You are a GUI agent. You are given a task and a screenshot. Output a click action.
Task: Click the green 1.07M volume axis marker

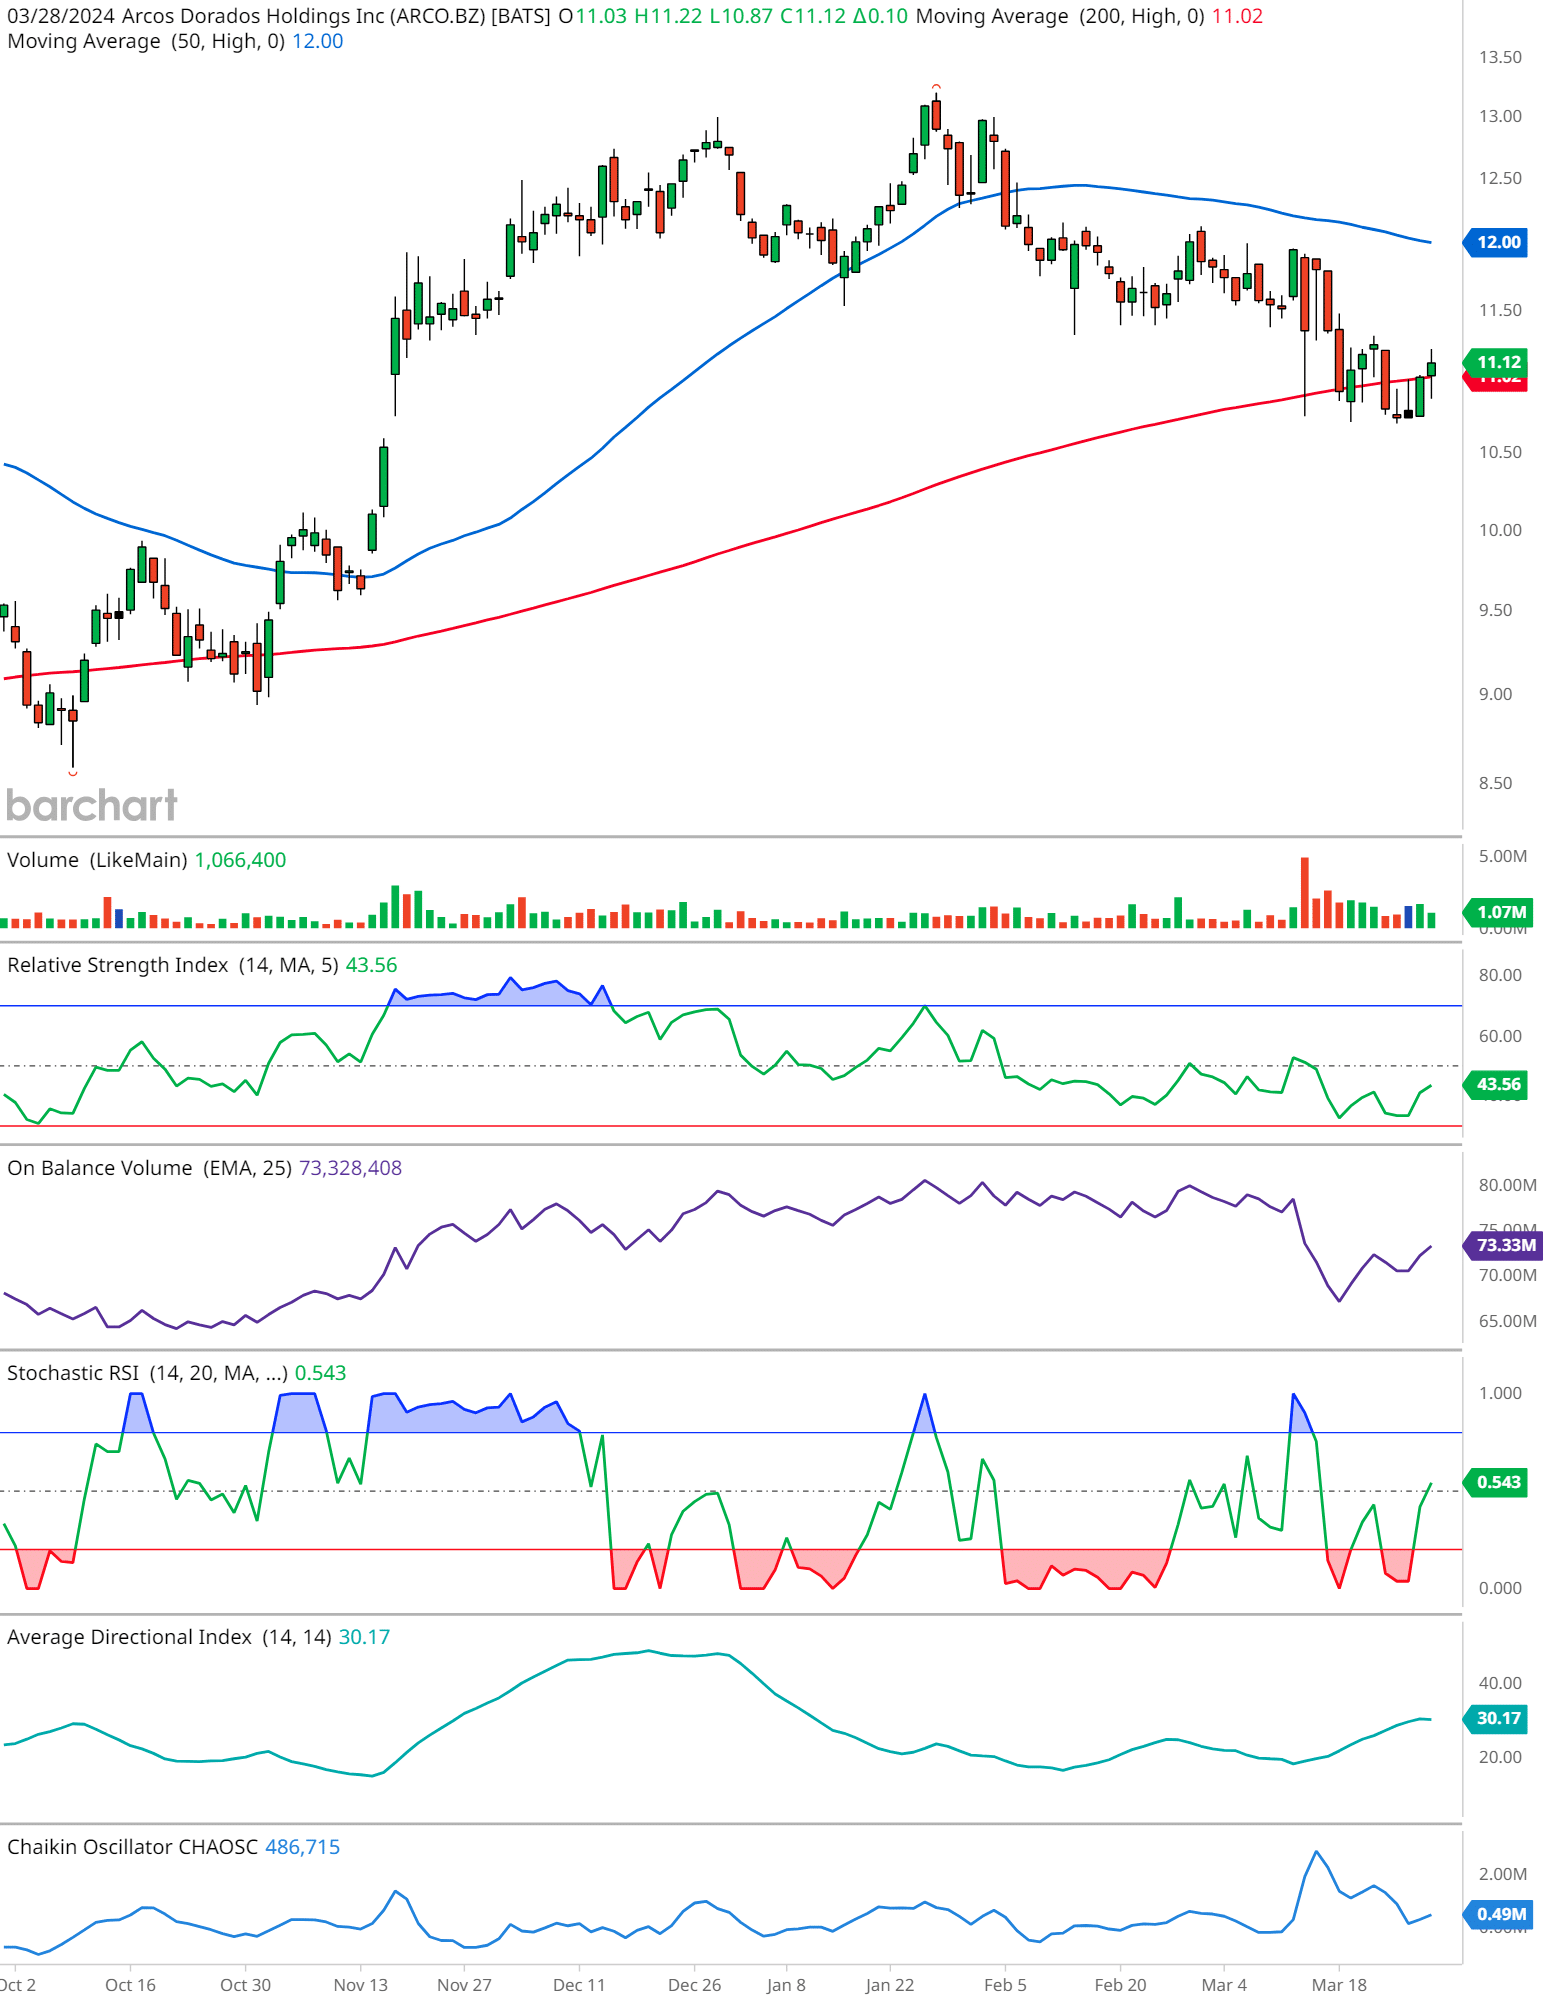click(x=1497, y=912)
